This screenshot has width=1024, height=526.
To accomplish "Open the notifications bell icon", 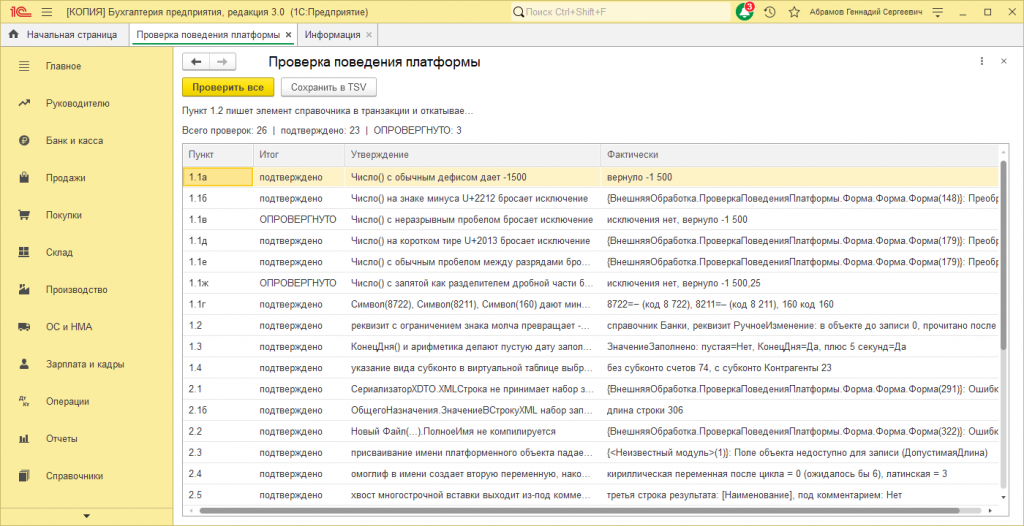I will tap(744, 12).
